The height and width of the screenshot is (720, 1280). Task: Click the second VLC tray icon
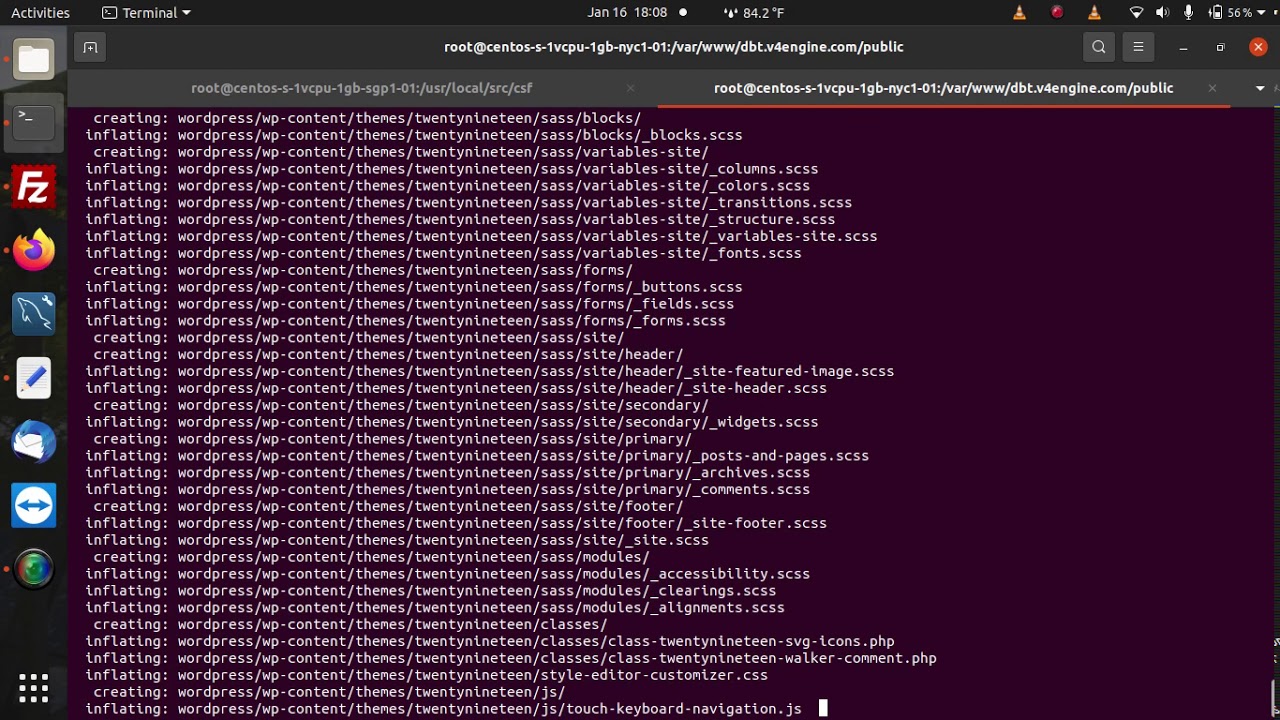click(1094, 13)
